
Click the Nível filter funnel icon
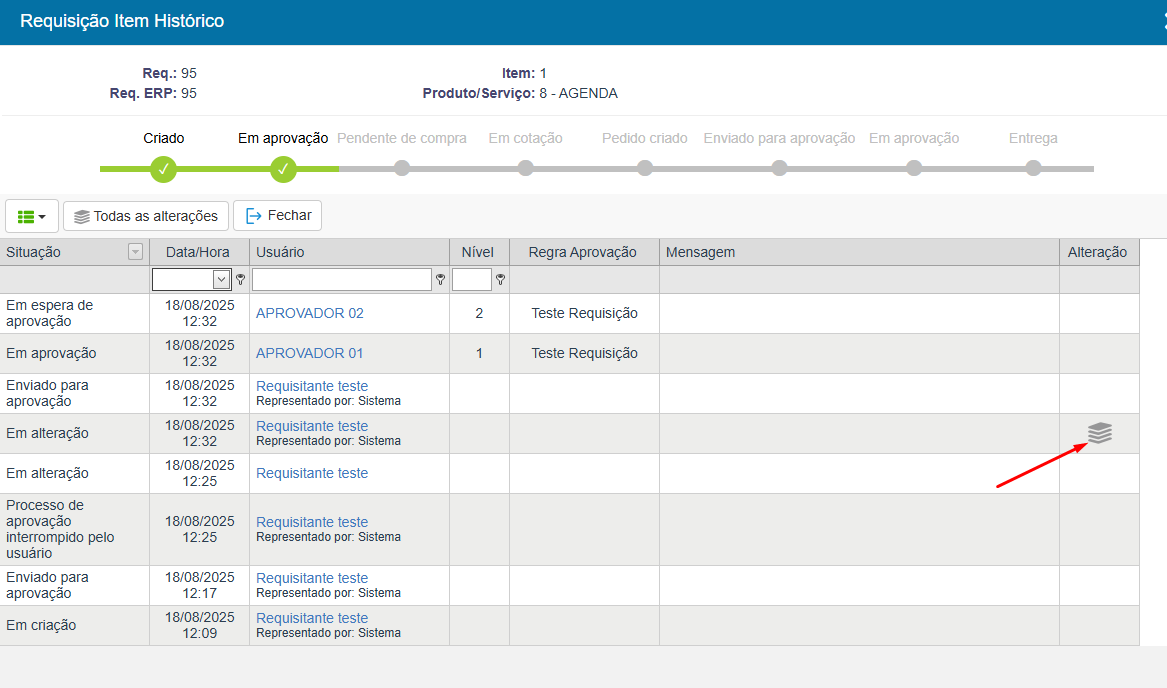point(500,280)
